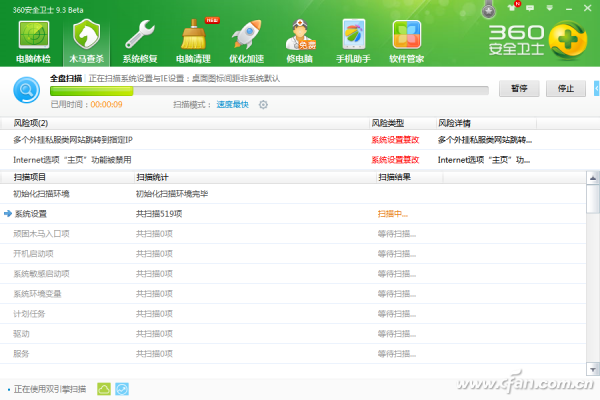Open the title bar main menu arrow
600x400 pixels.
[549, 8]
